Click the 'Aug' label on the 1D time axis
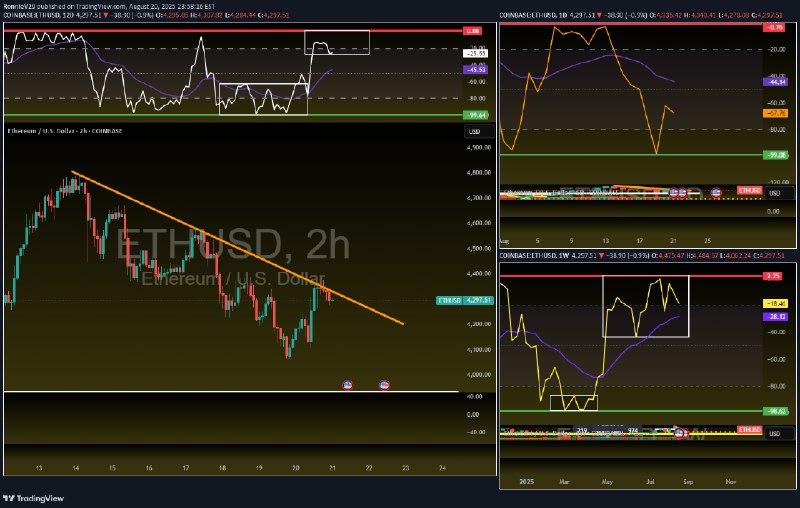This screenshot has height=508, width=800. (x=504, y=241)
